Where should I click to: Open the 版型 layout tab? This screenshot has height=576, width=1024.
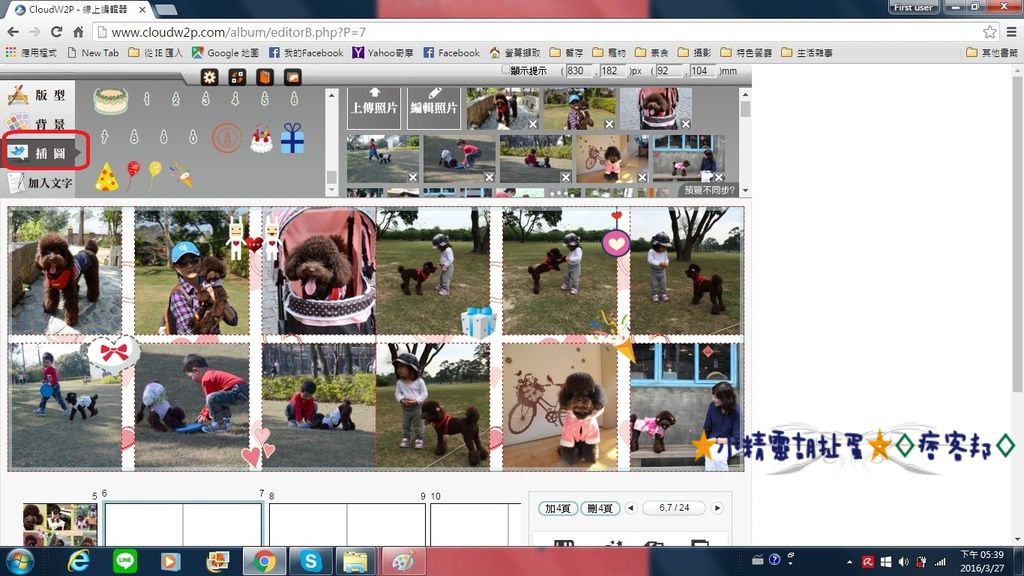click(38, 95)
